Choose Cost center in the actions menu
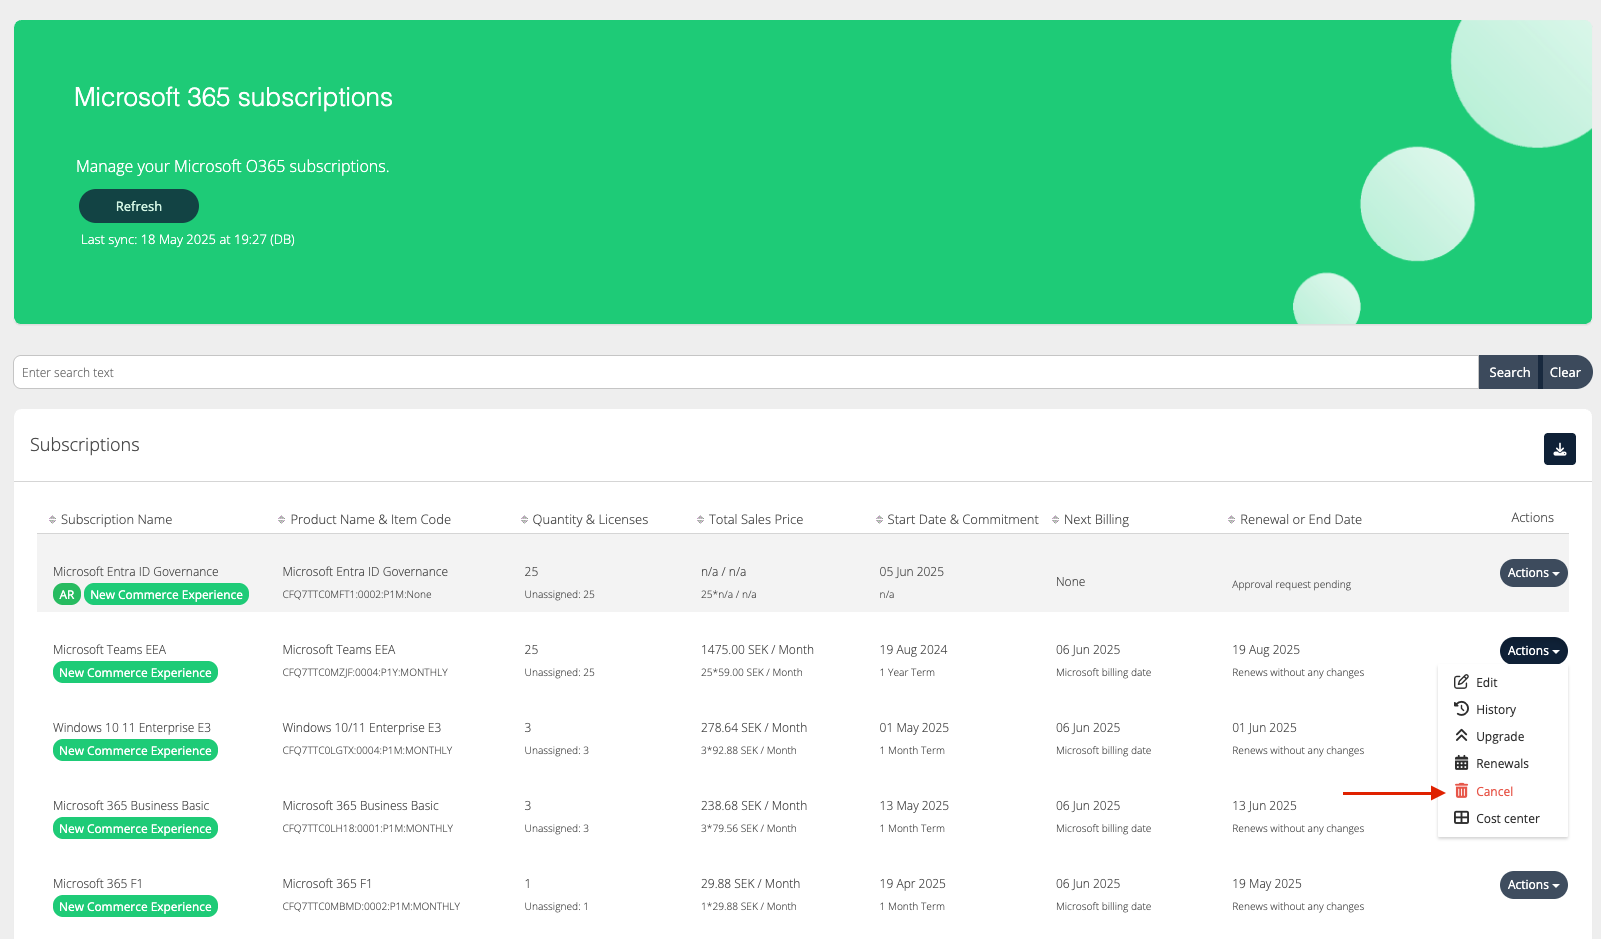The image size is (1601, 939). point(1507,819)
